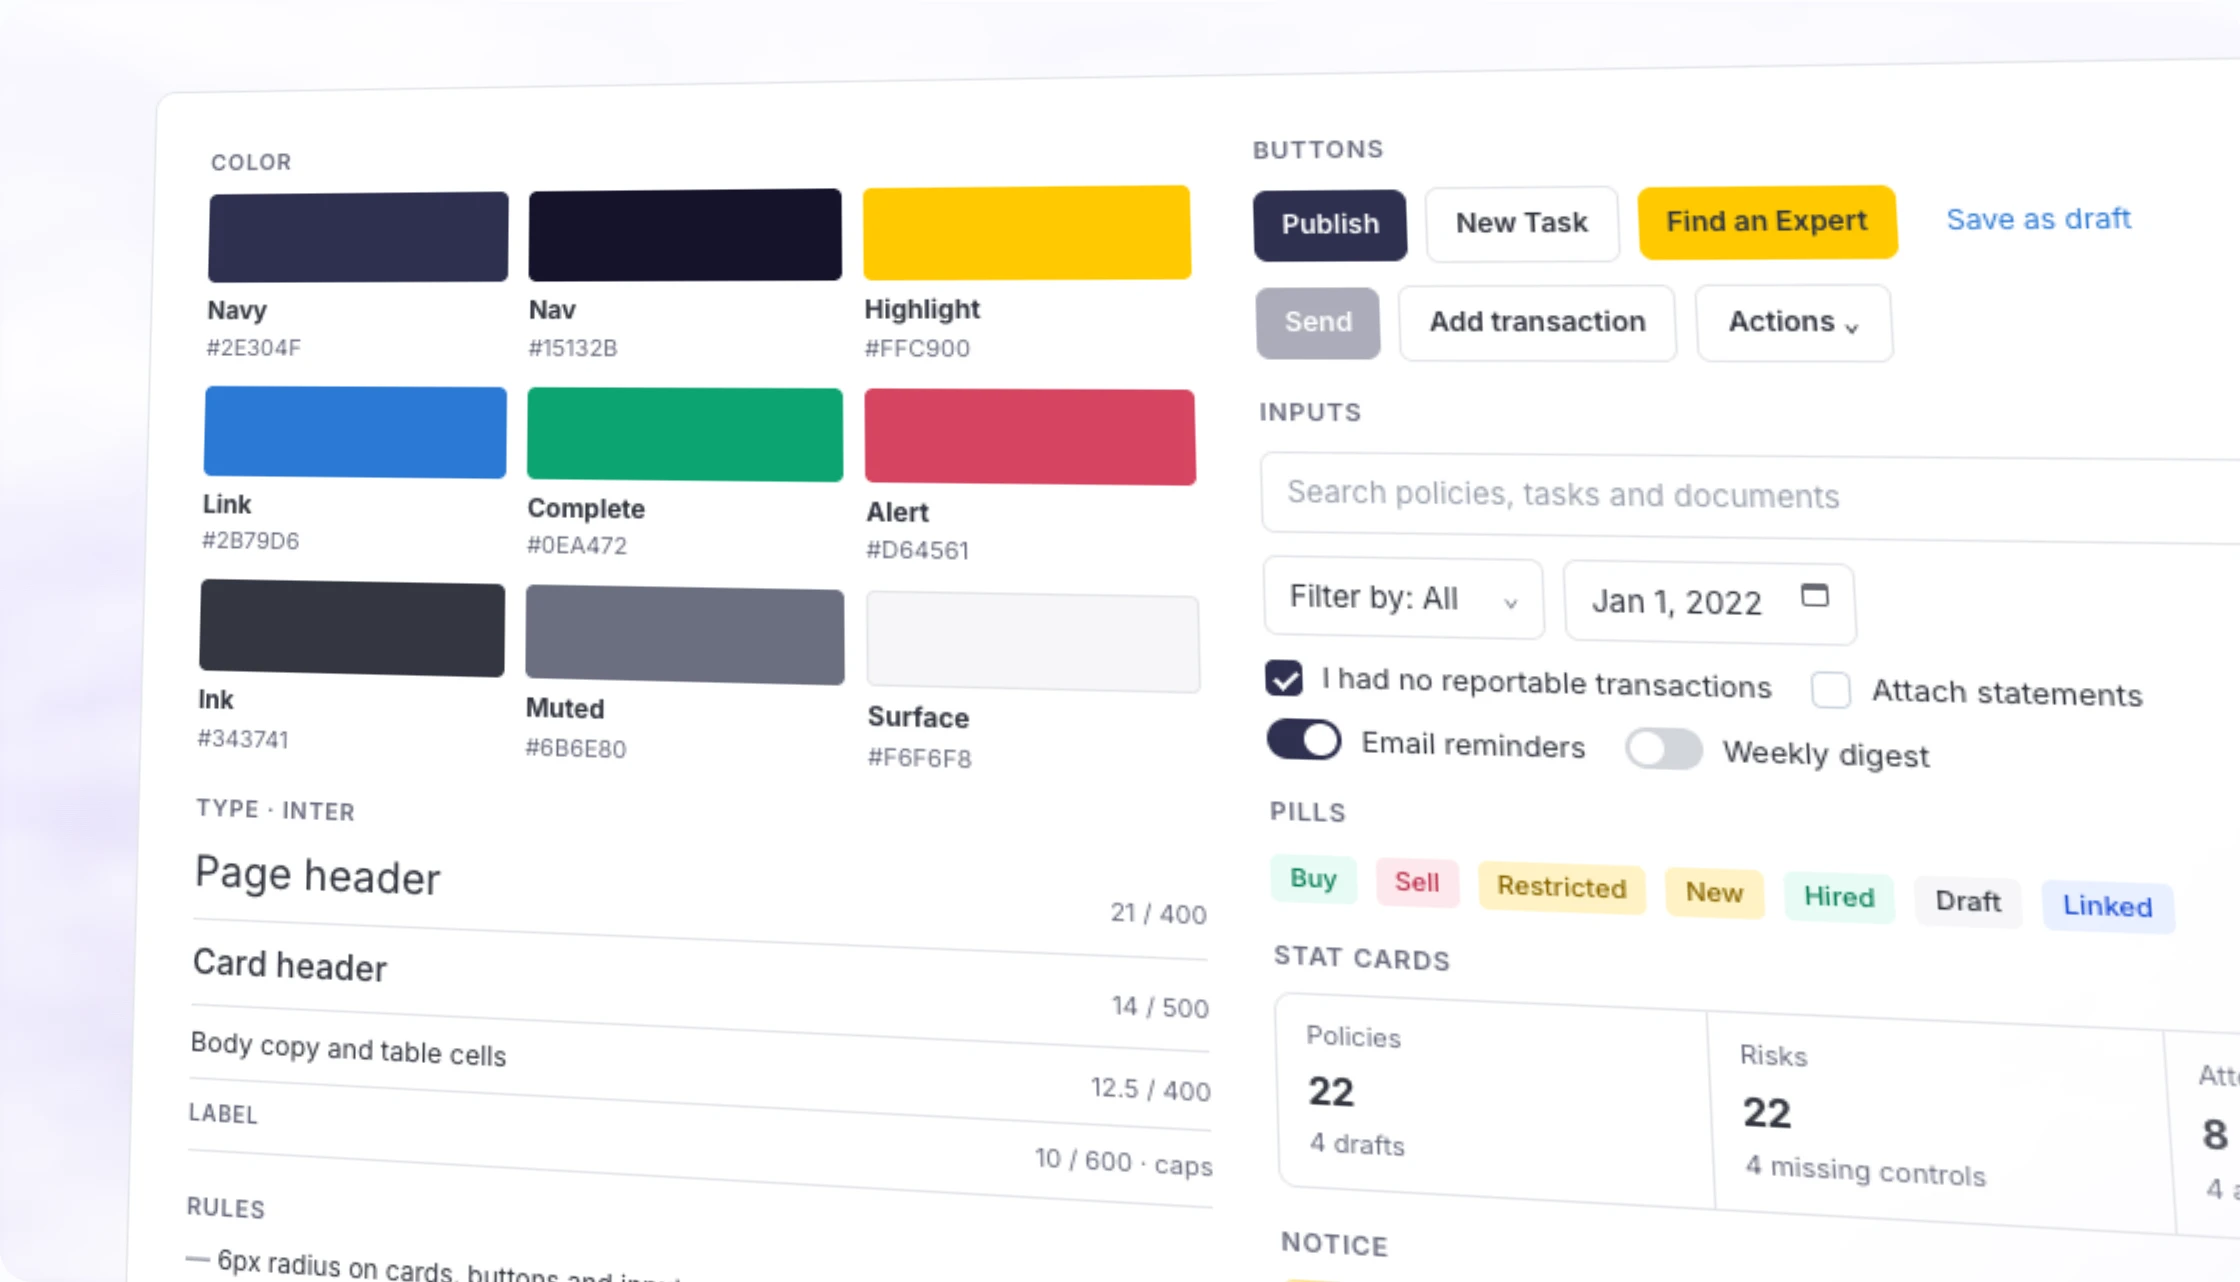The image size is (2240, 1282).
Task: Click the '#FFC900' hex code text
Action: [917, 348]
